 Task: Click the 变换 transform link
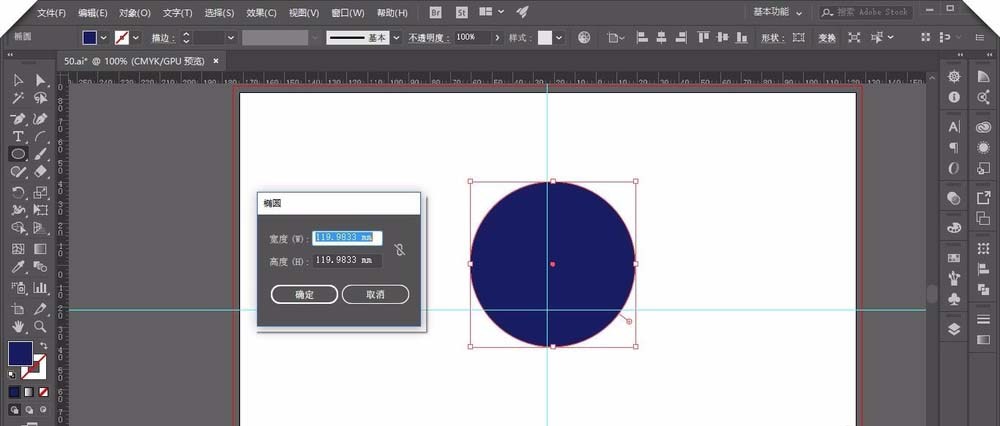(827, 38)
